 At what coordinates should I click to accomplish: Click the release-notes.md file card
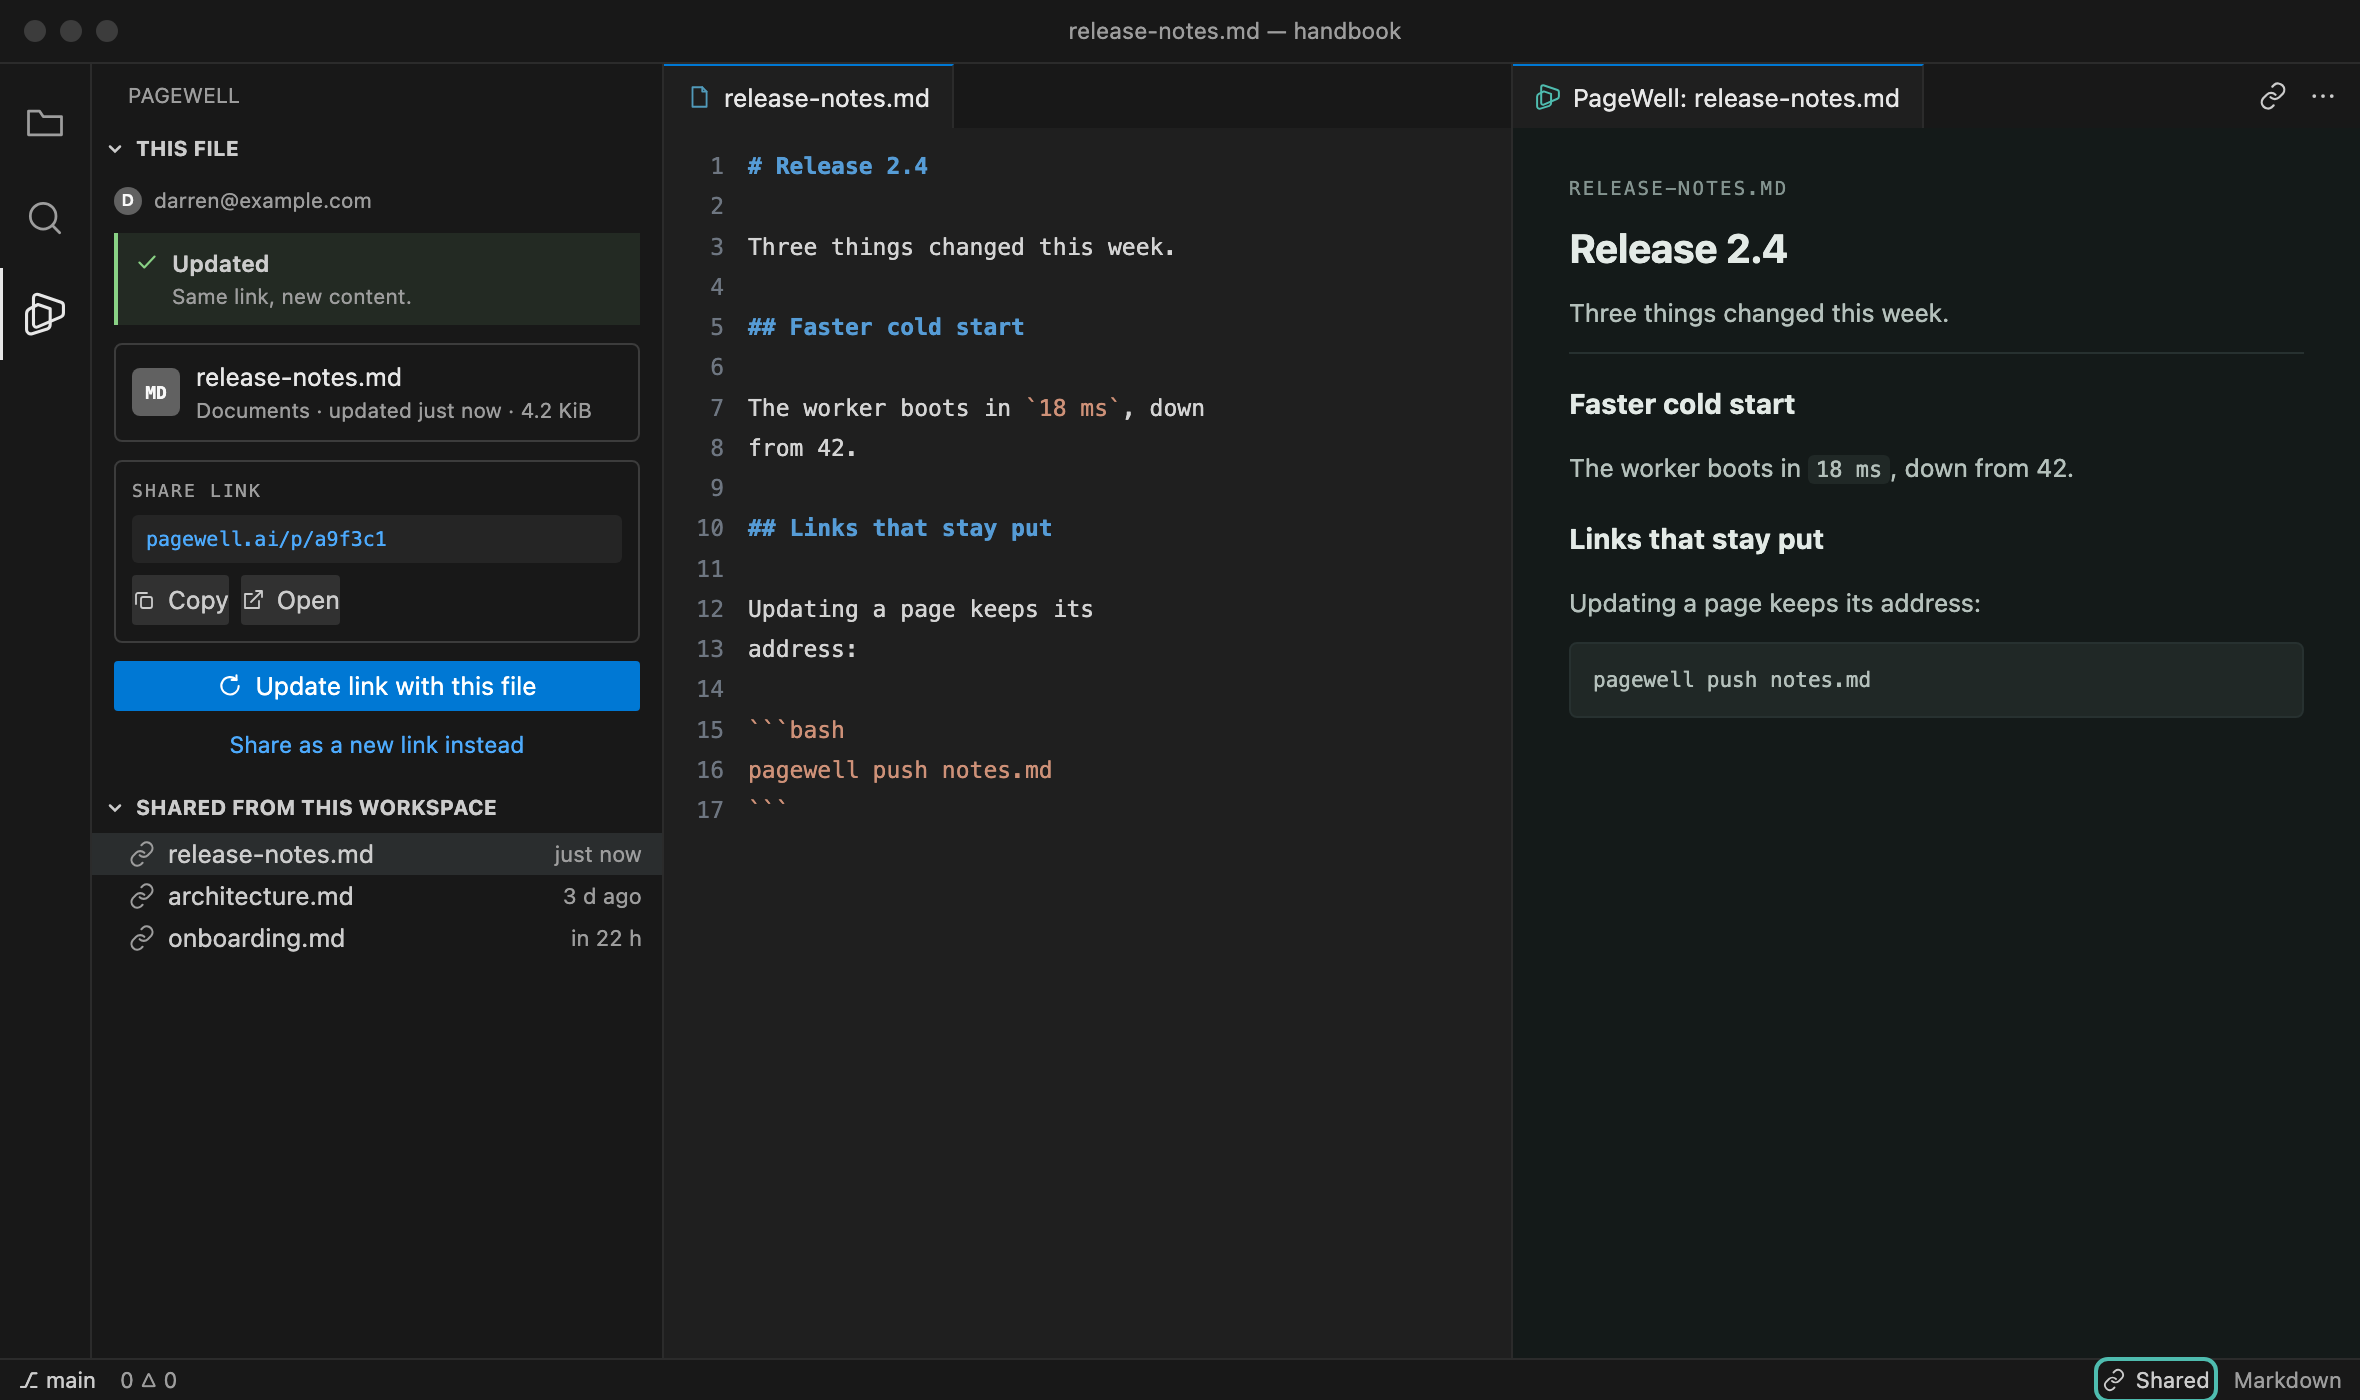click(x=377, y=392)
